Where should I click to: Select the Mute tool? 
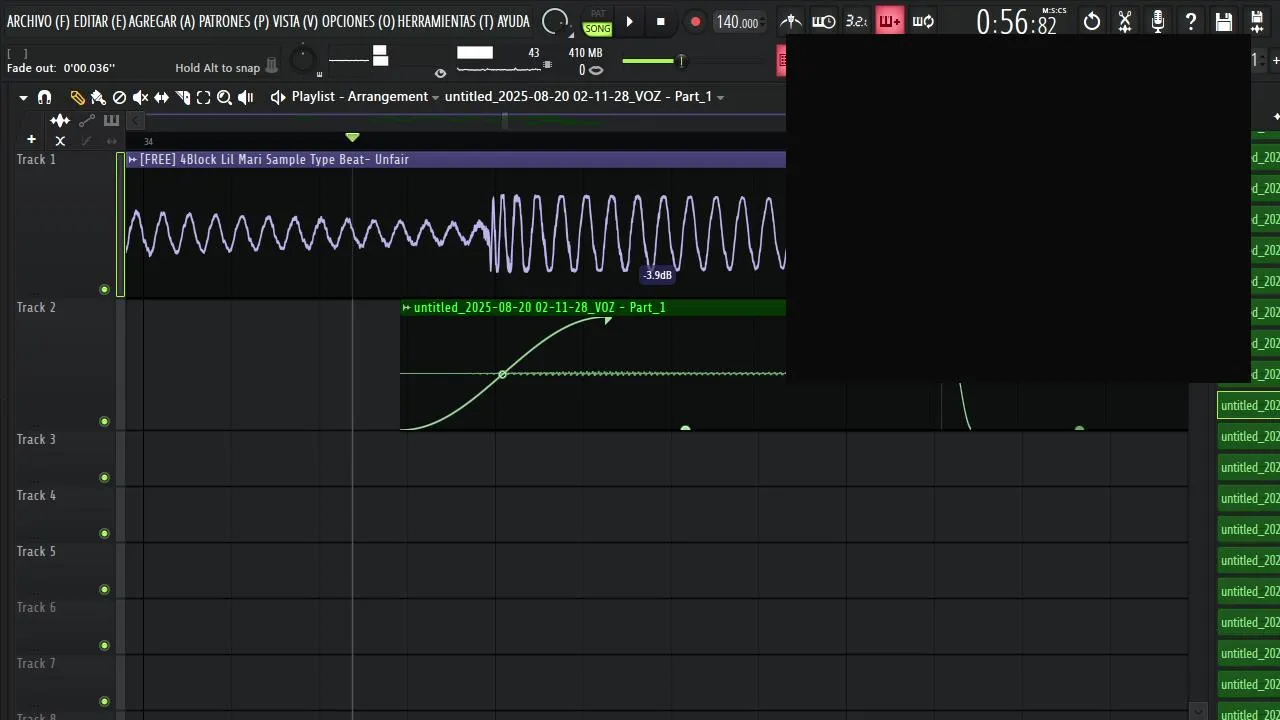tap(140, 97)
